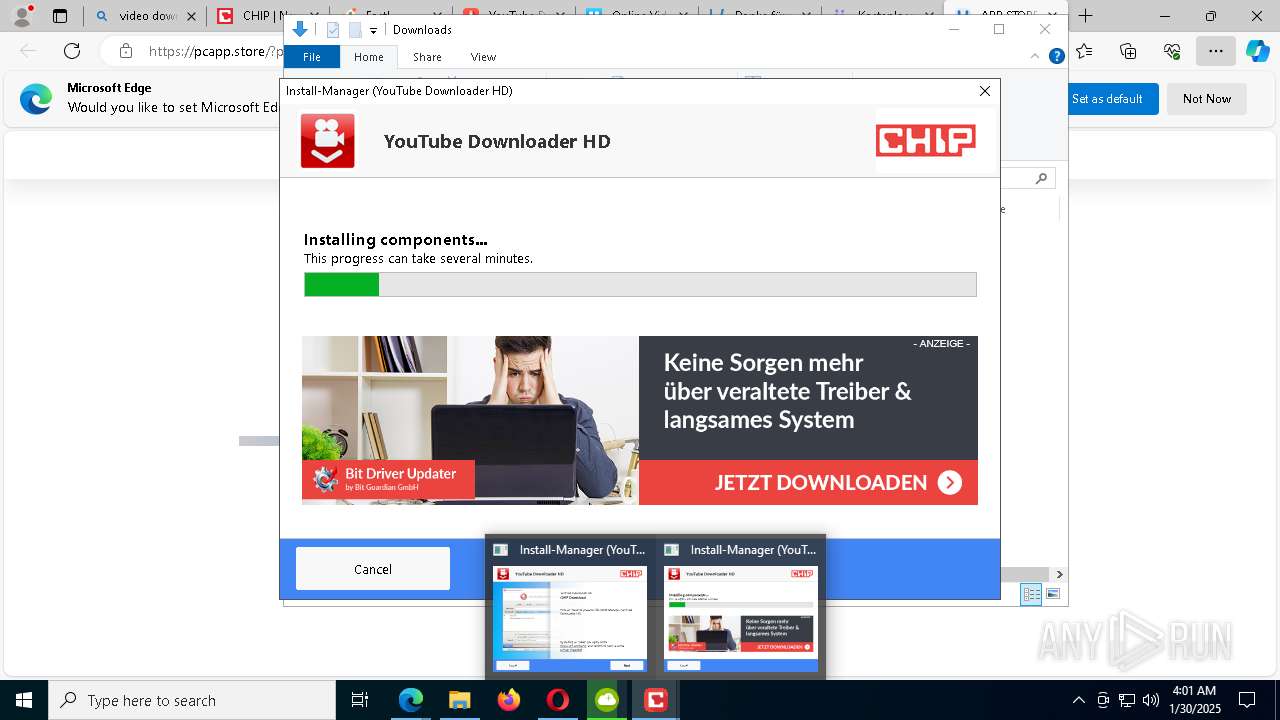Collapse the ribbon chevron in Downloads window

[1035, 57]
